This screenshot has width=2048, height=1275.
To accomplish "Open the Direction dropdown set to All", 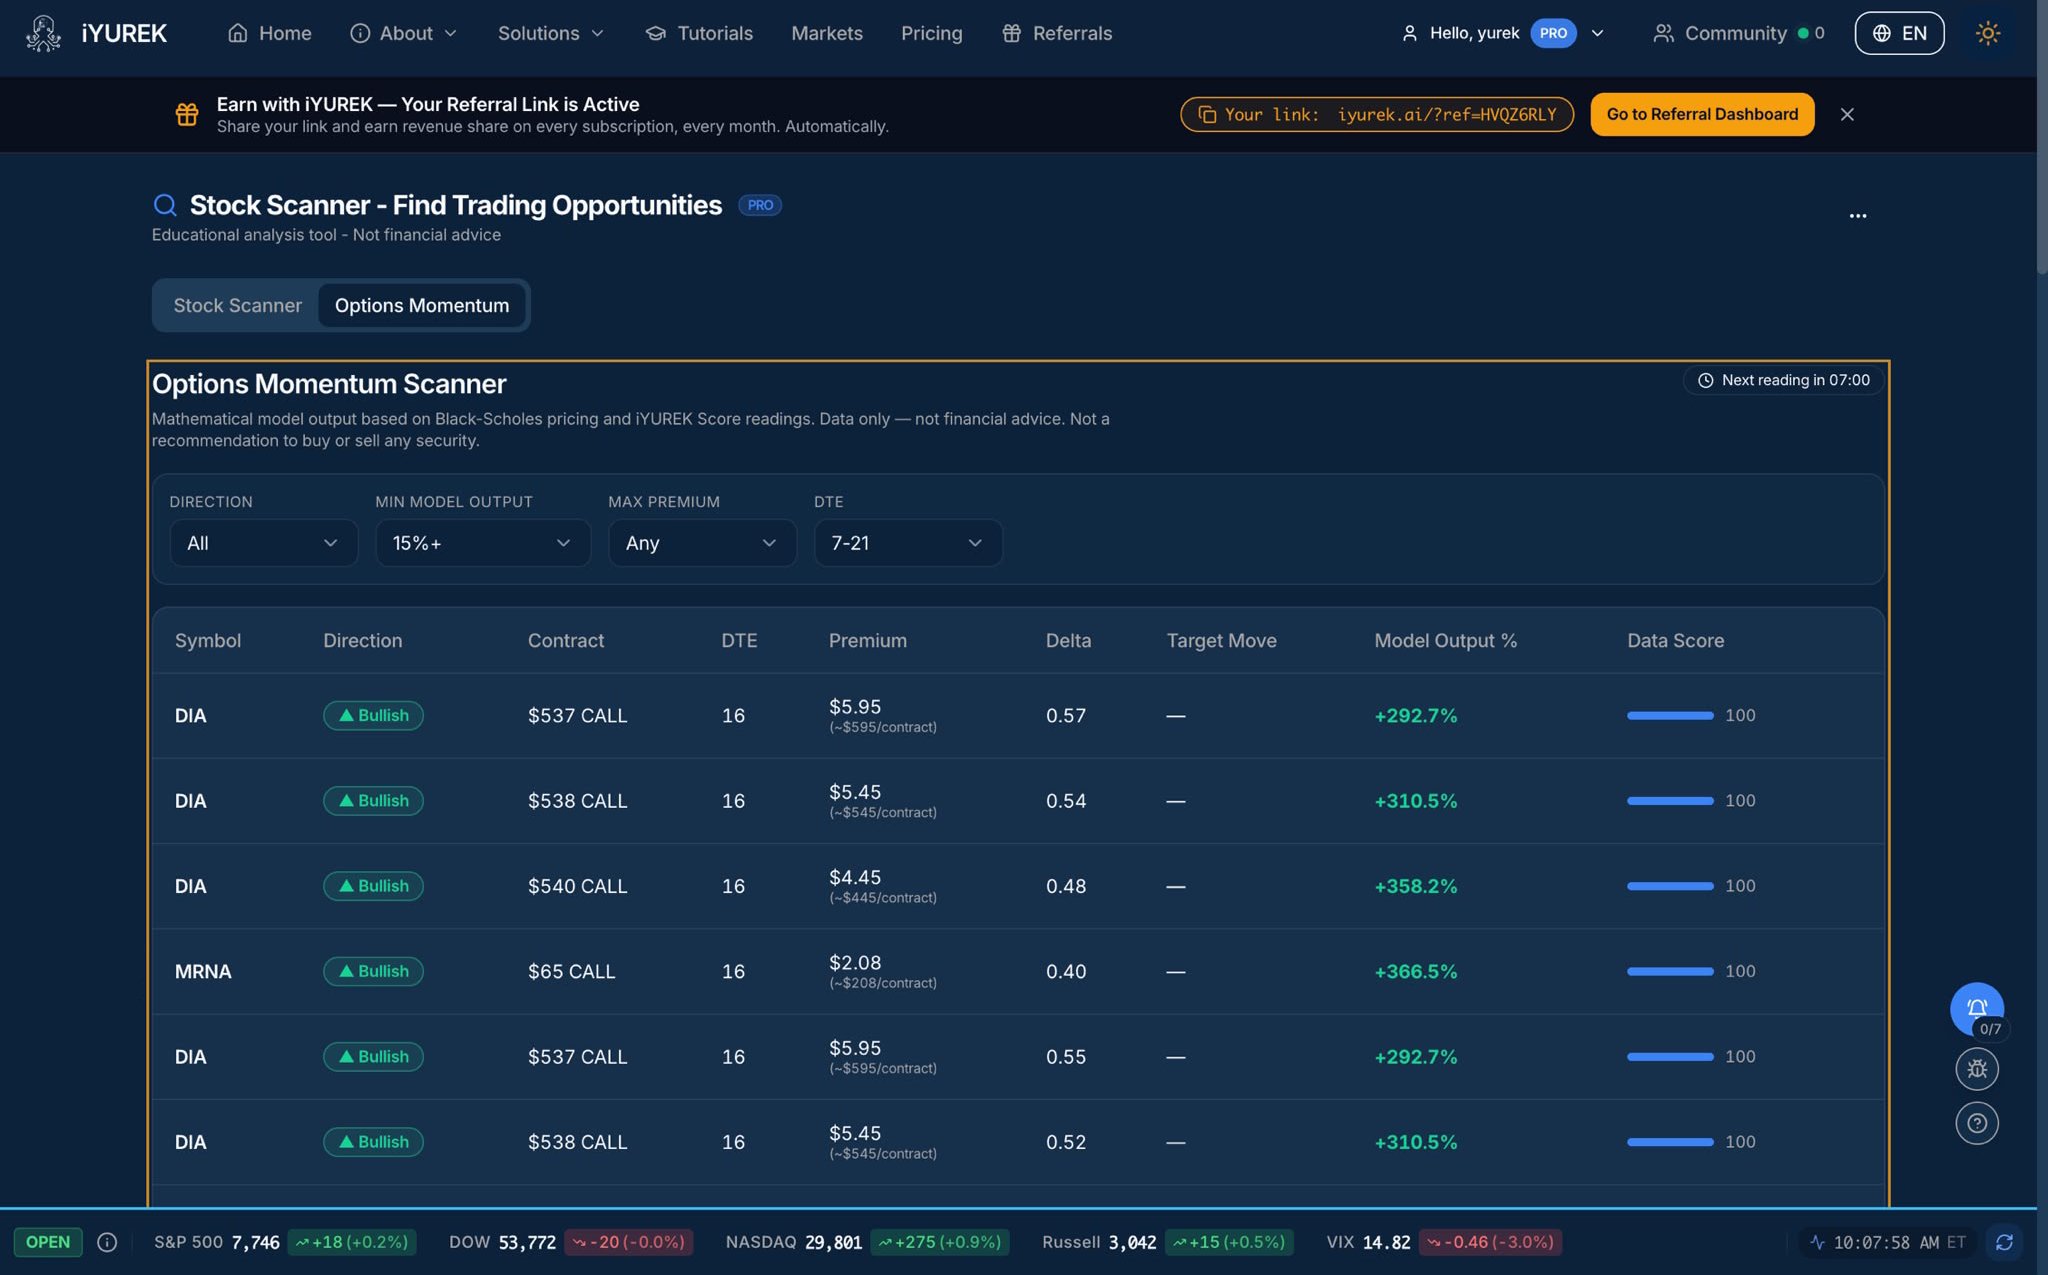I will [263, 543].
